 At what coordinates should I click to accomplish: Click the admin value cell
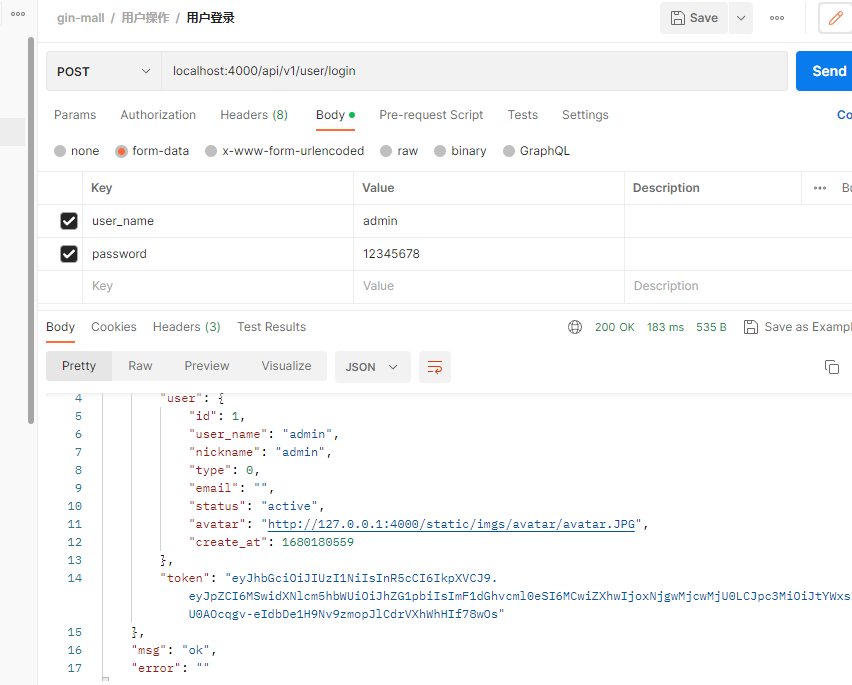(x=489, y=221)
